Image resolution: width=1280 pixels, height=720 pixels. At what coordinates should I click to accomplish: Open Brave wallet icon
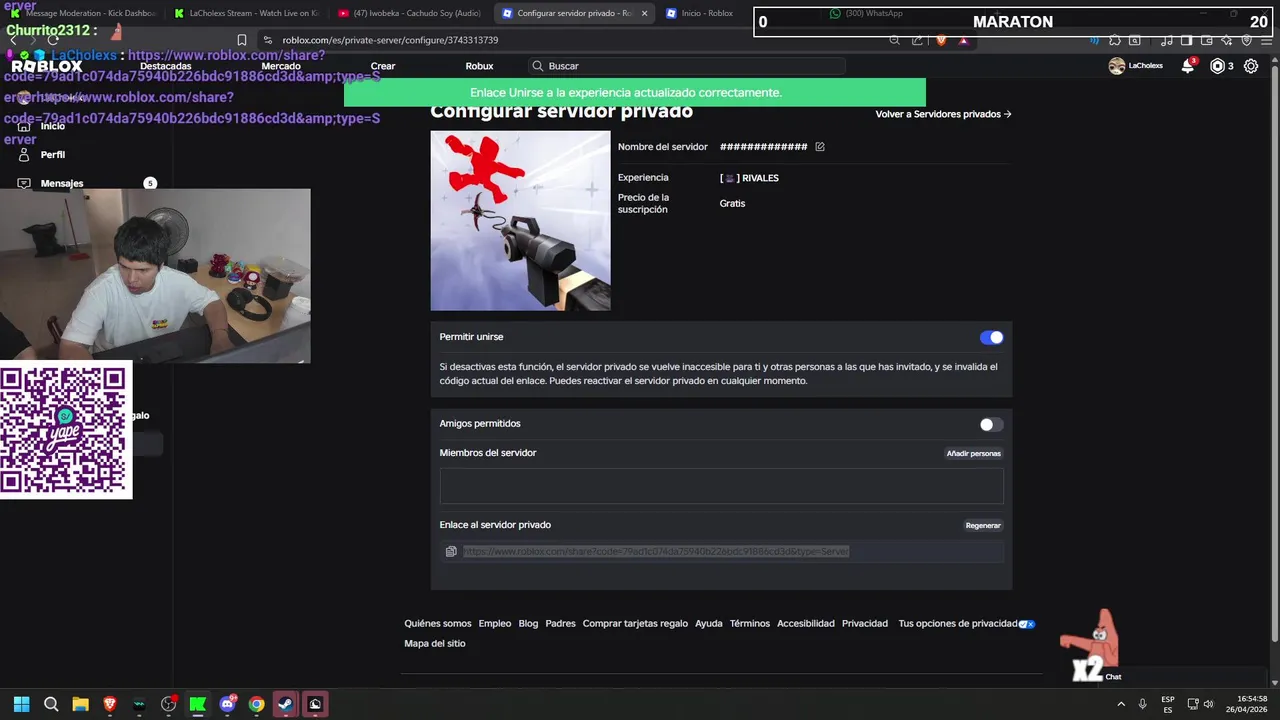tap(1206, 40)
